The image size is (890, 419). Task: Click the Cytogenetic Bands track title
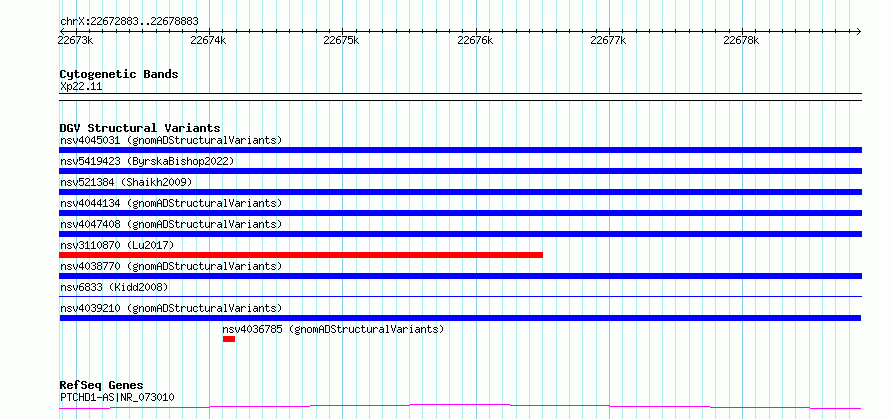119,74
